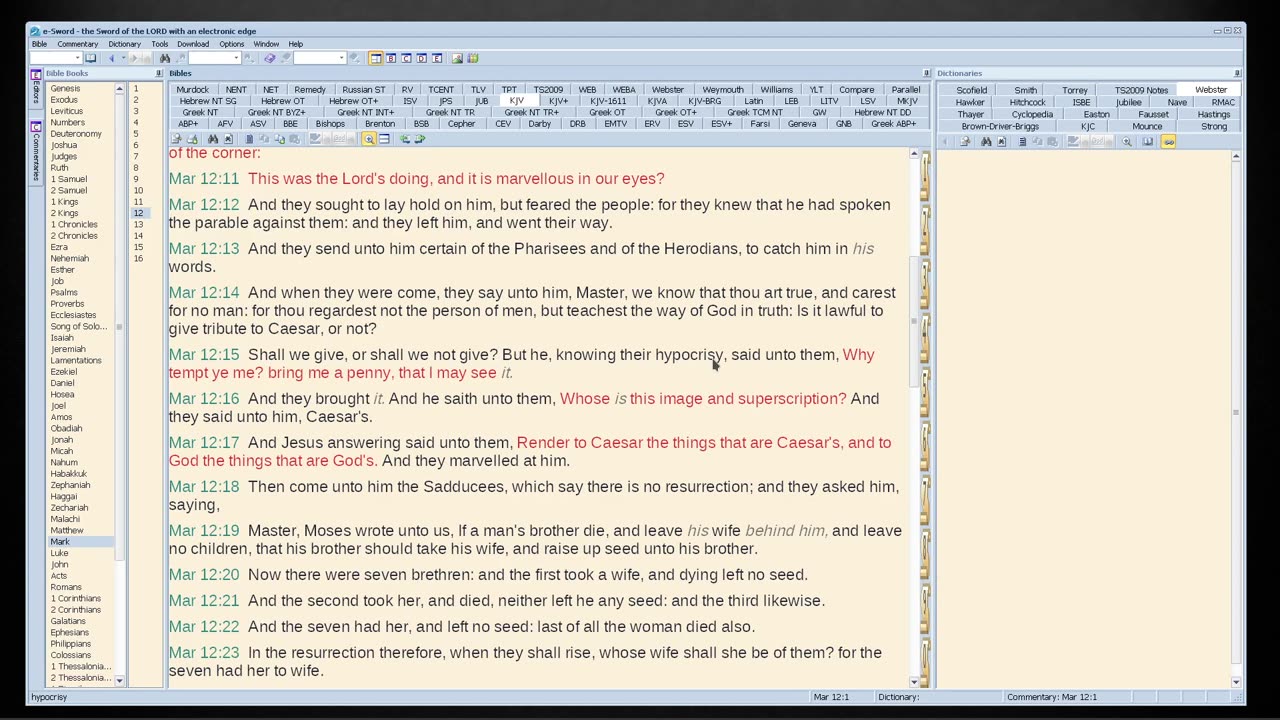Click the Mar 12:23 verse reference
1280x720 pixels.
[204, 652]
